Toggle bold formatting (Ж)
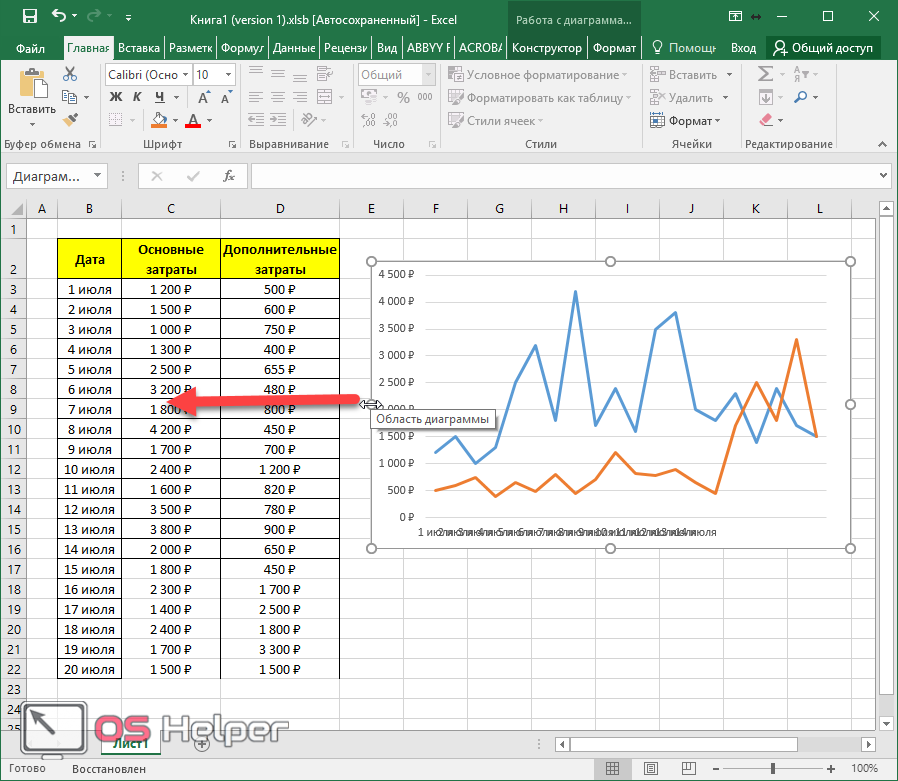The image size is (898, 781). pos(115,97)
